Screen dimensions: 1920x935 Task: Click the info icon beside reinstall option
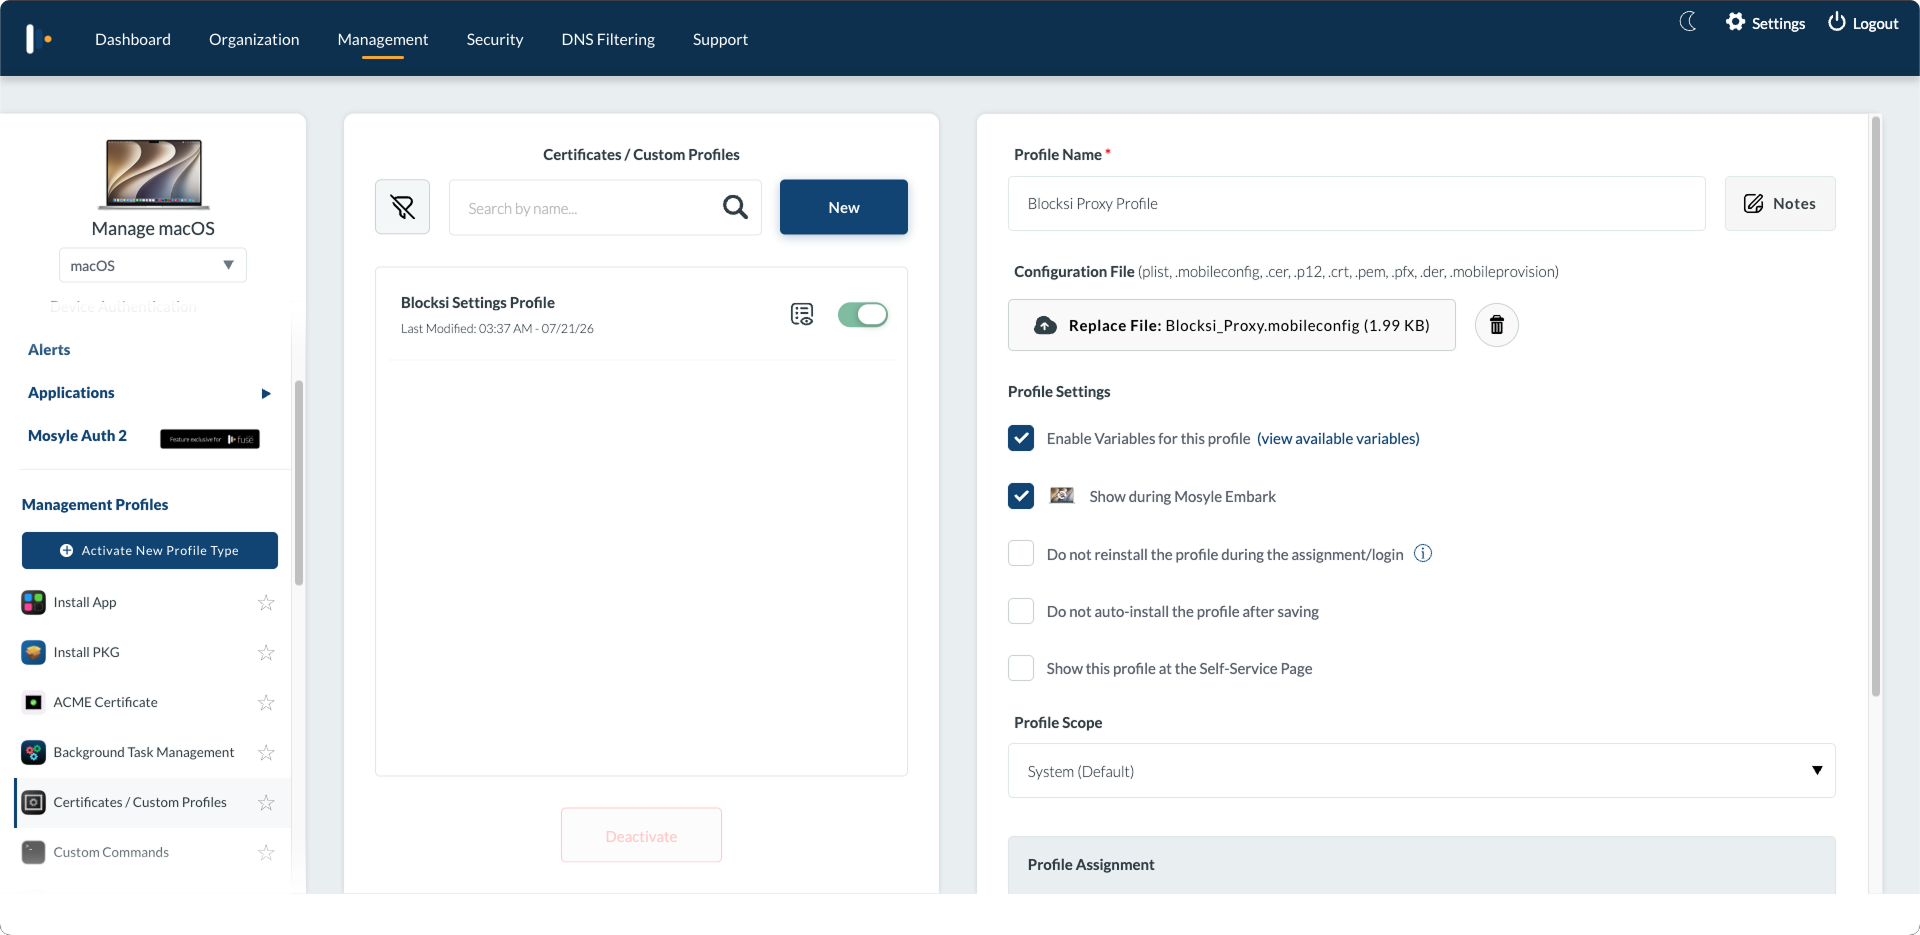pos(1423,553)
